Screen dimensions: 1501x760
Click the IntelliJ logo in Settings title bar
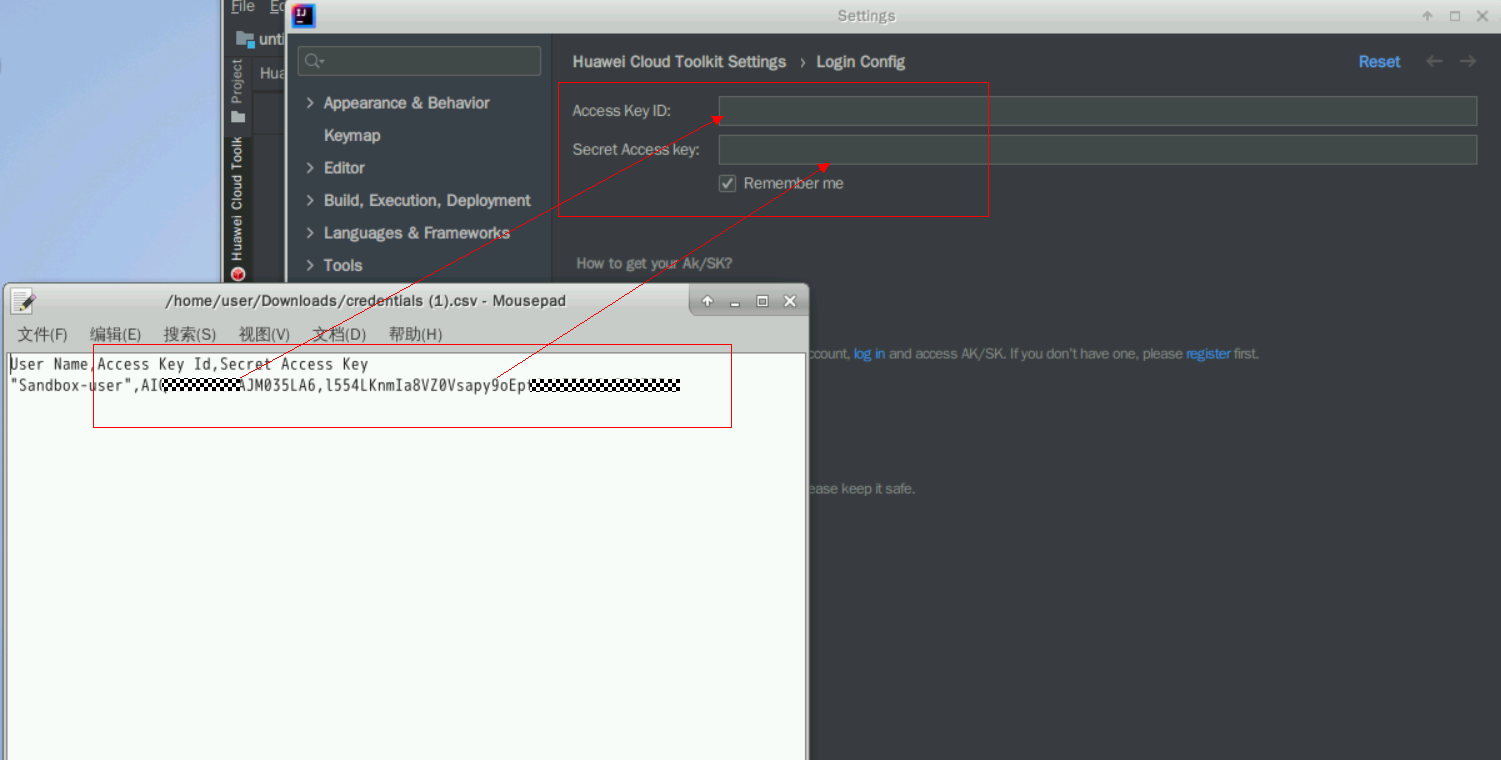pos(304,16)
